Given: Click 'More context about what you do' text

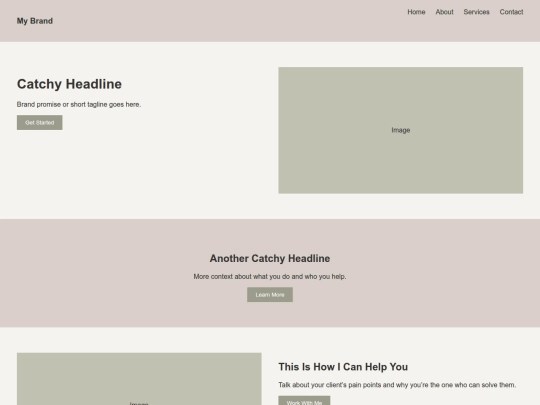Looking at the screenshot, I should tap(270, 277).
